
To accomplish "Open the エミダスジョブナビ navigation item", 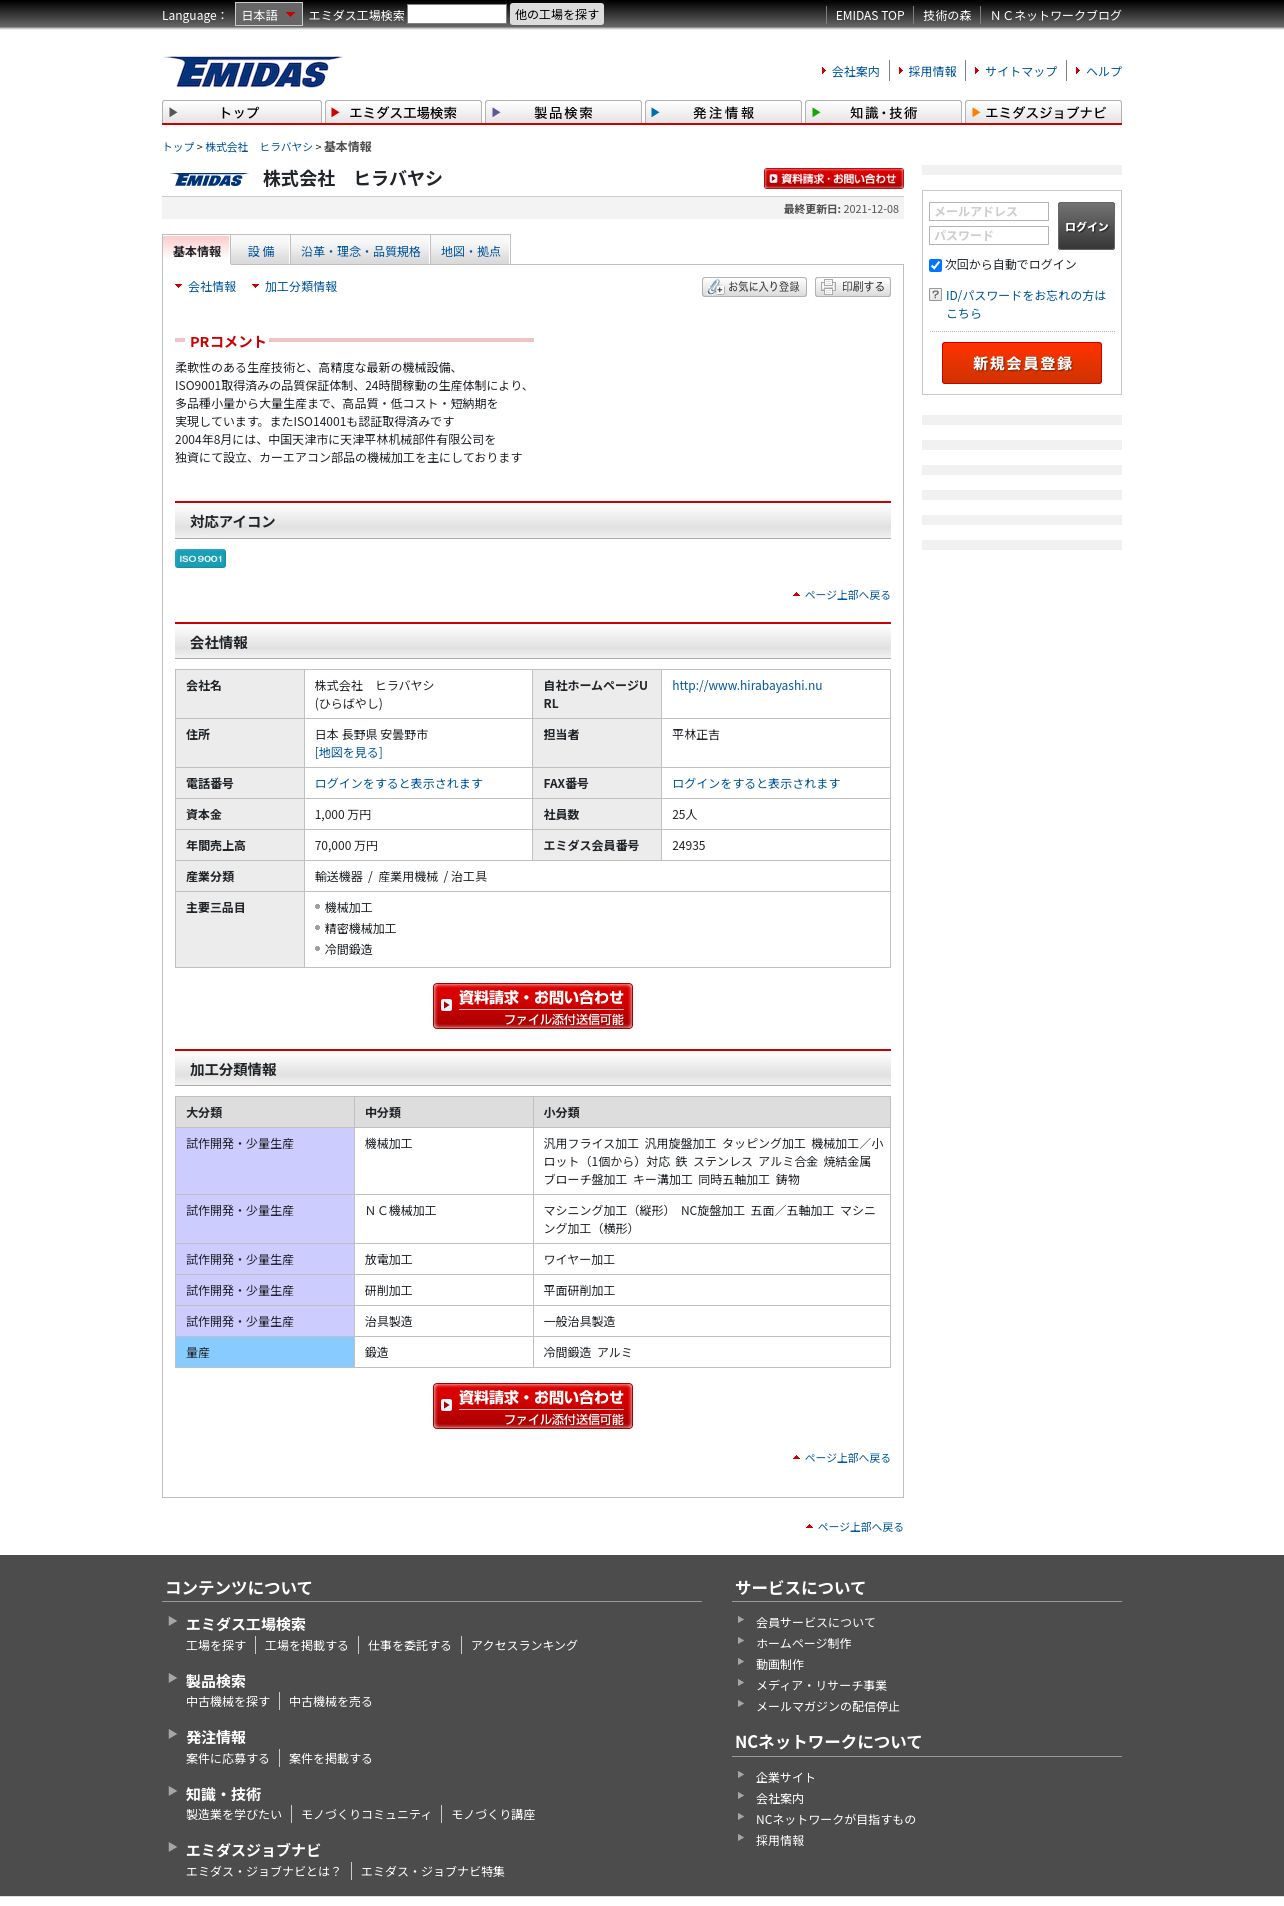I will (x=1043, y=112).
